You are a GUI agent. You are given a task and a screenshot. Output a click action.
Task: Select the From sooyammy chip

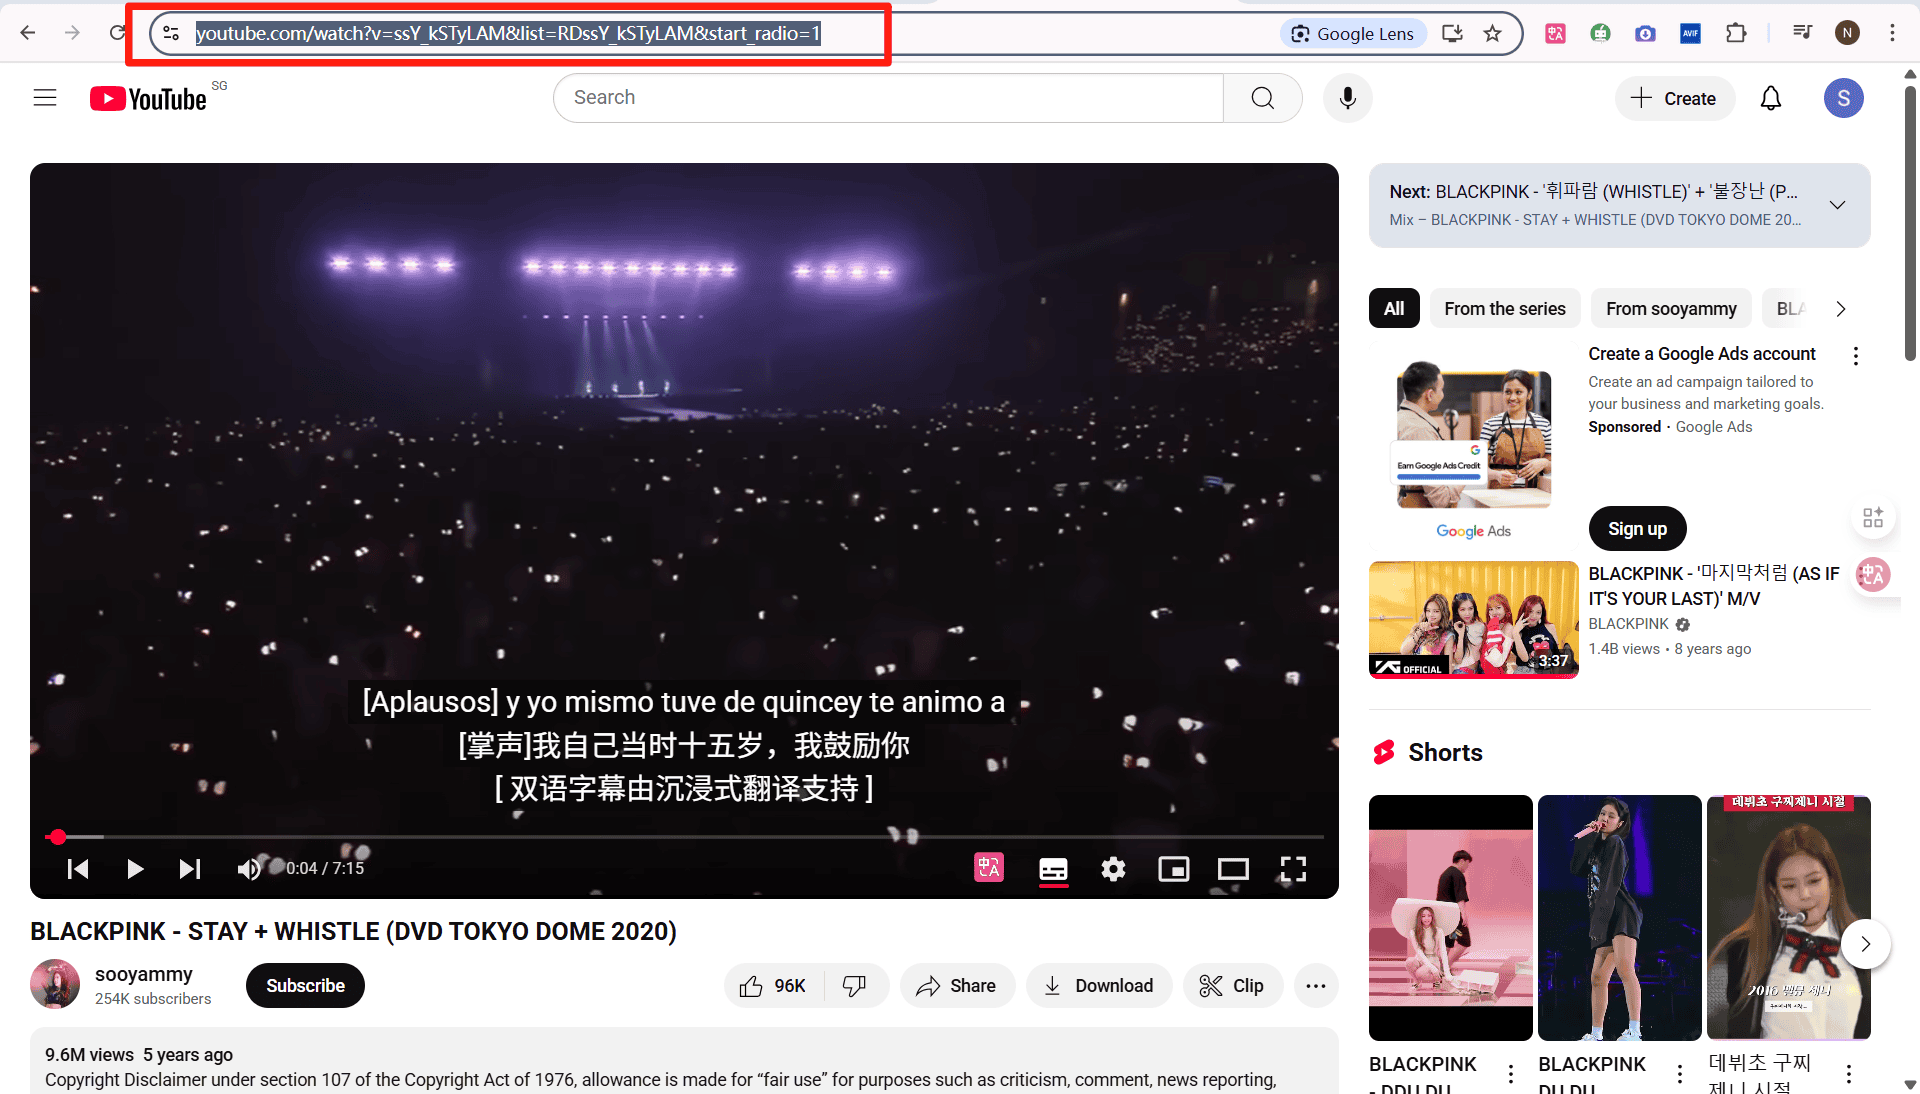[1671, 309]
